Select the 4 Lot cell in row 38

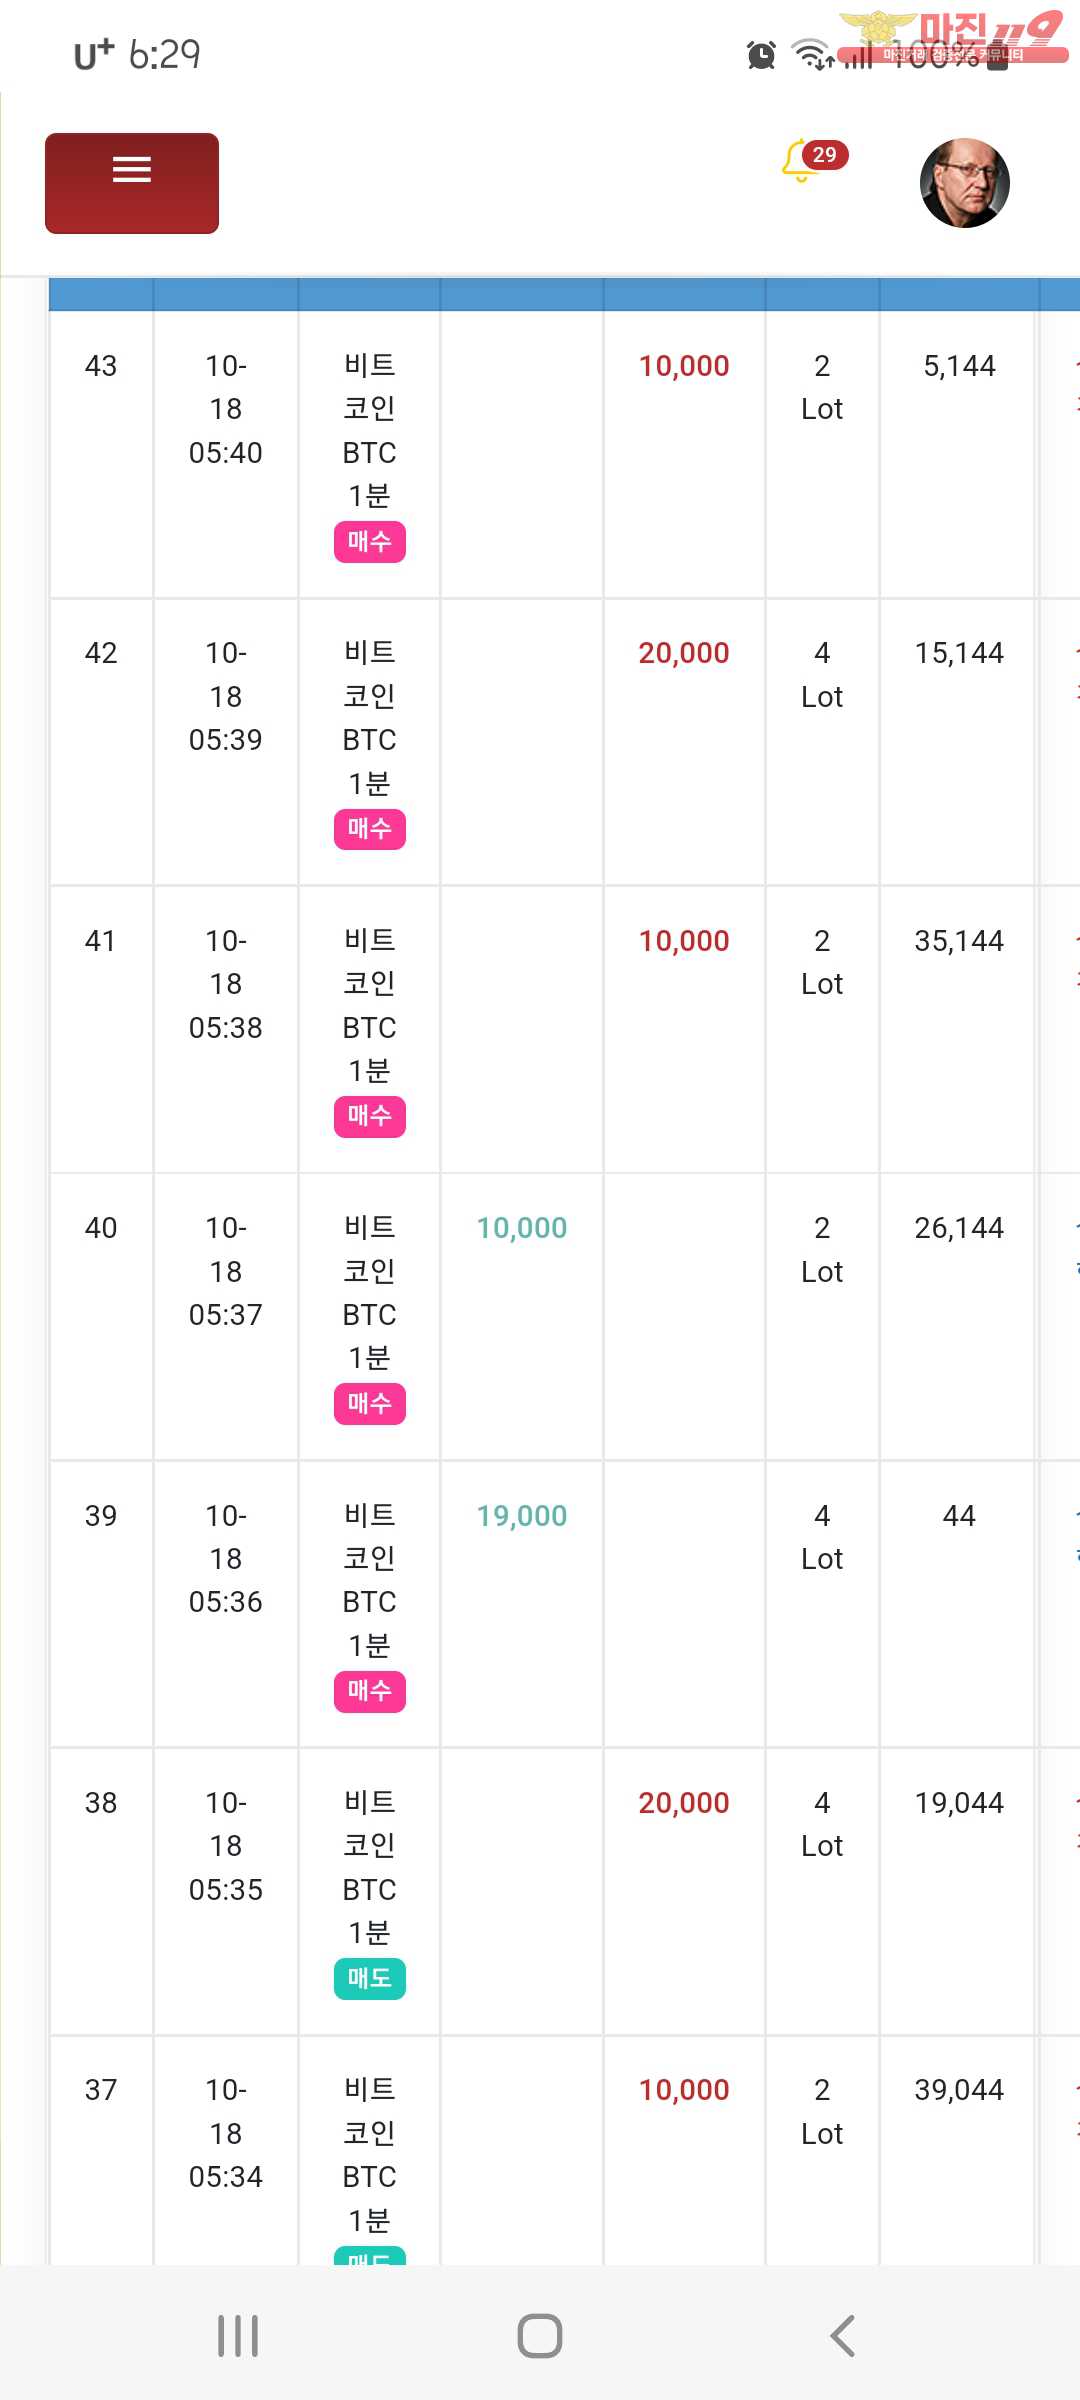point(822,1824)
